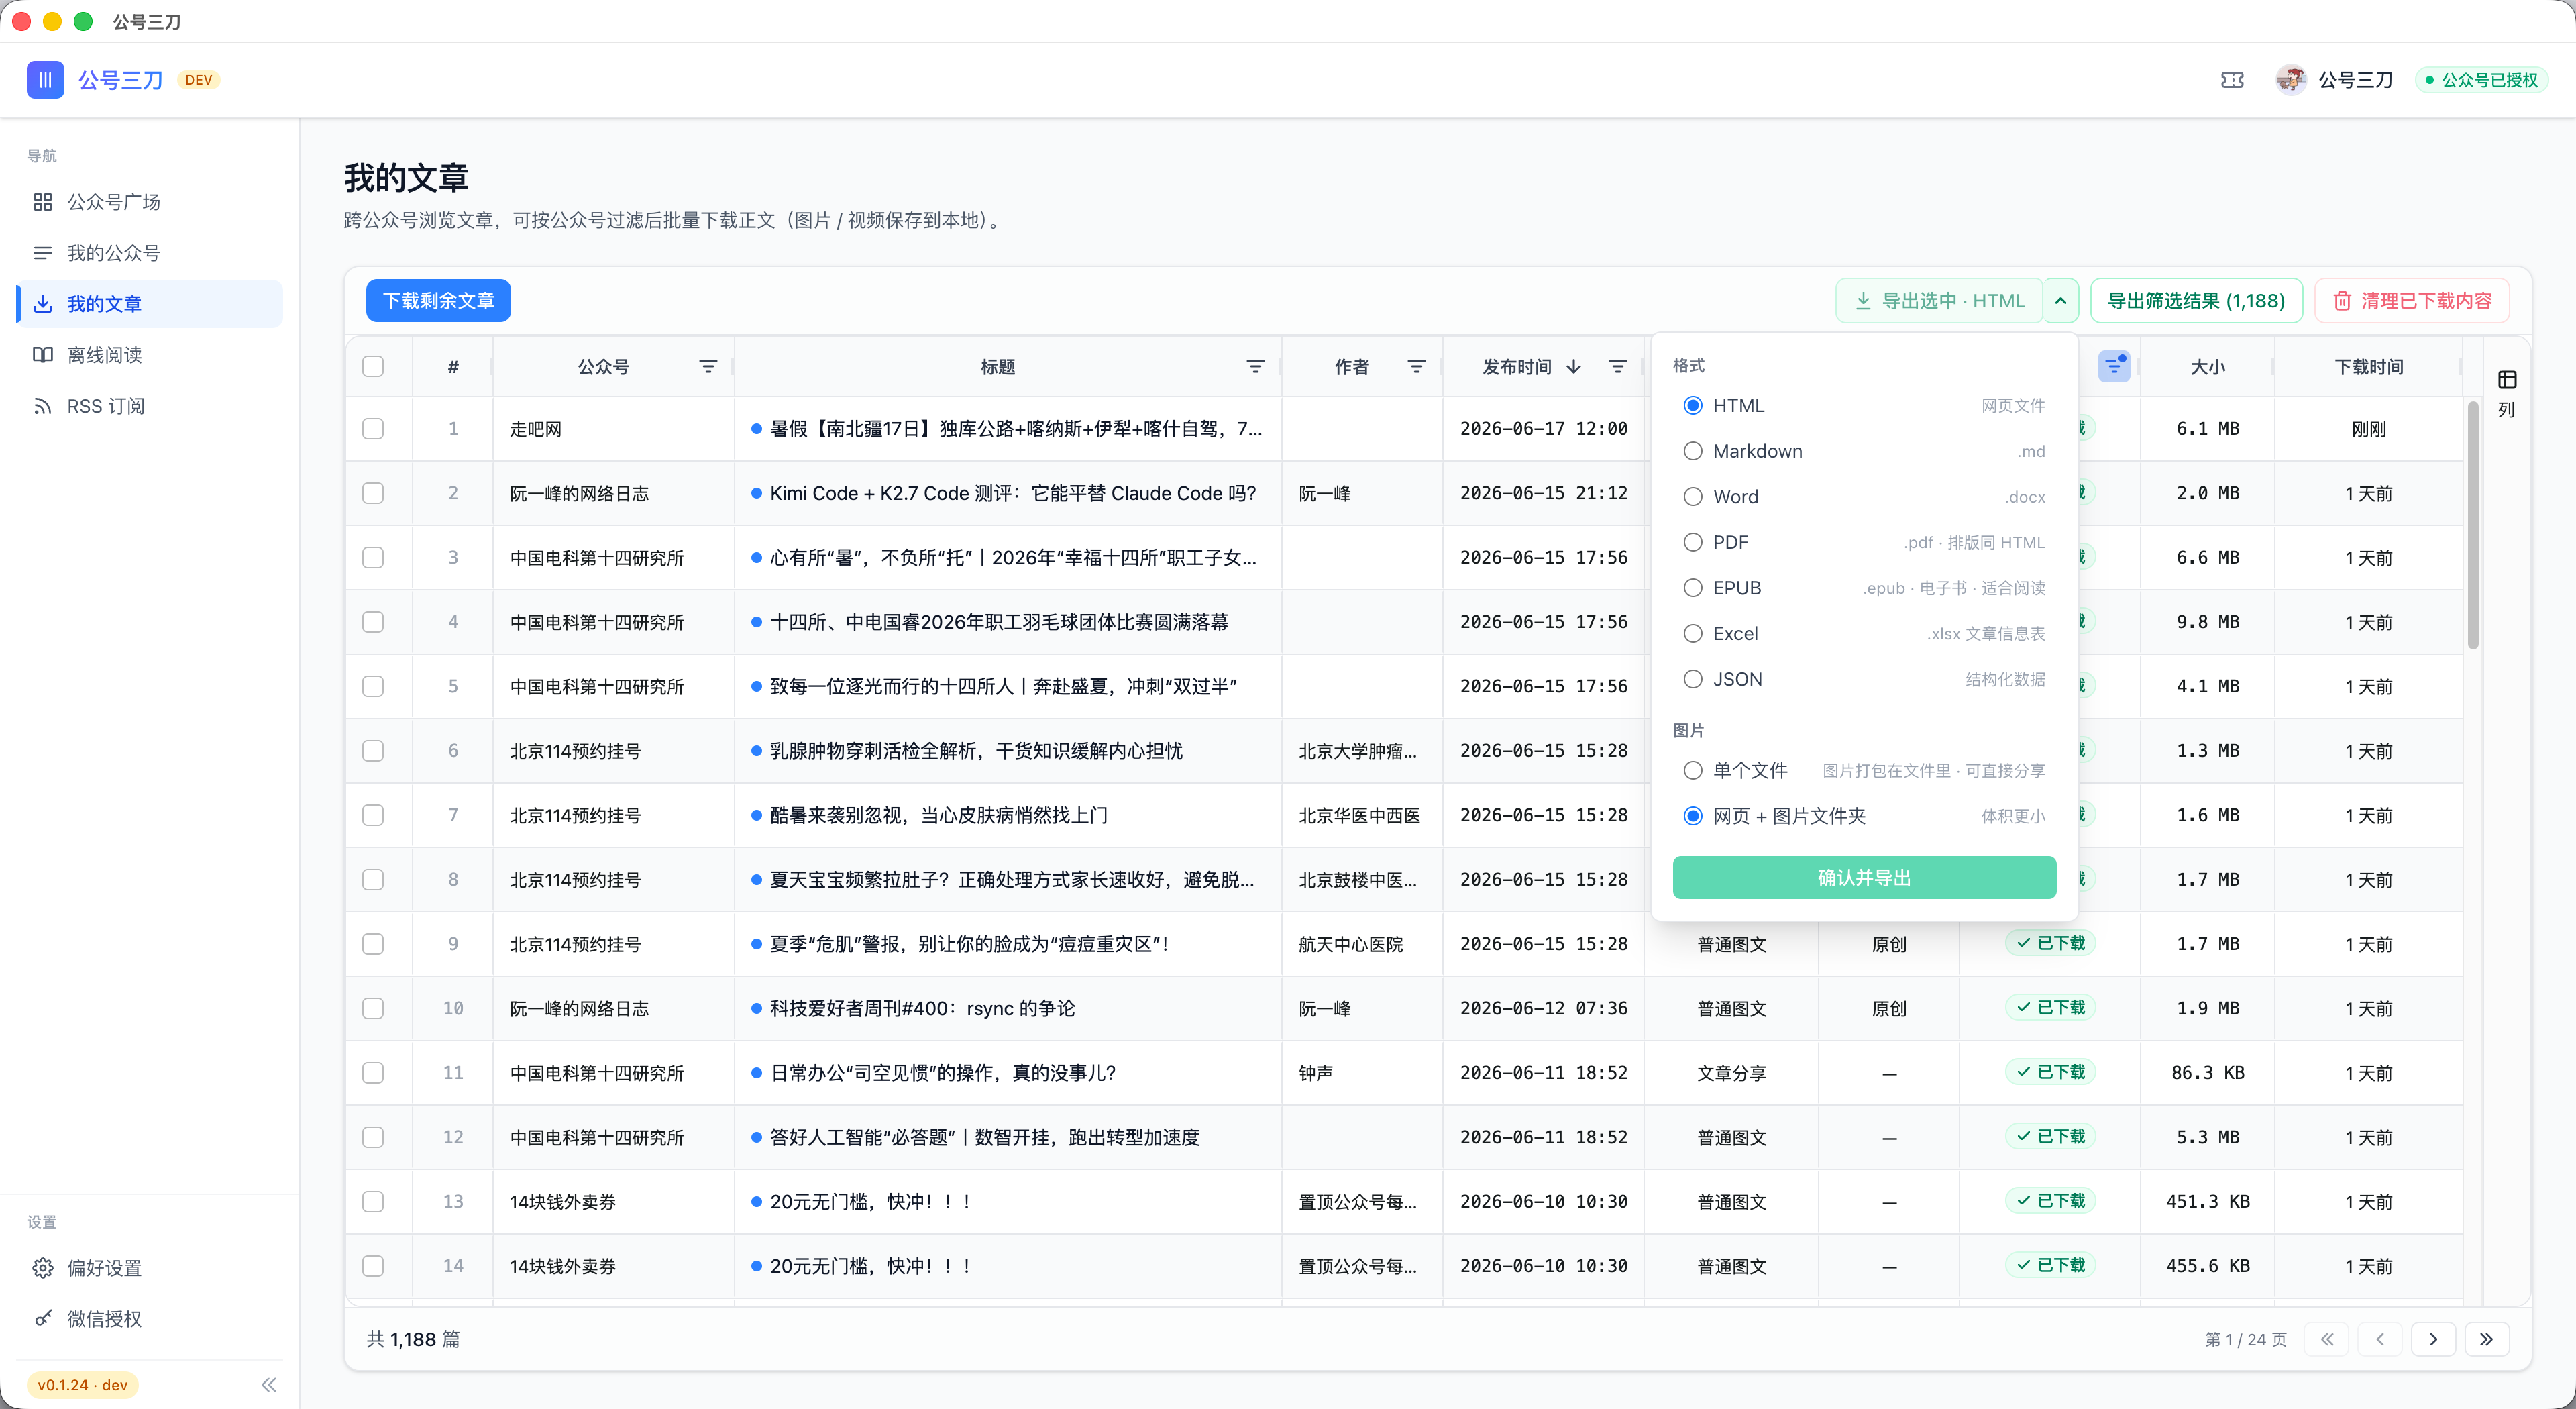2576x1409 pixels.
Task: Click the 大小 column header
Action: coord(2208,367)
